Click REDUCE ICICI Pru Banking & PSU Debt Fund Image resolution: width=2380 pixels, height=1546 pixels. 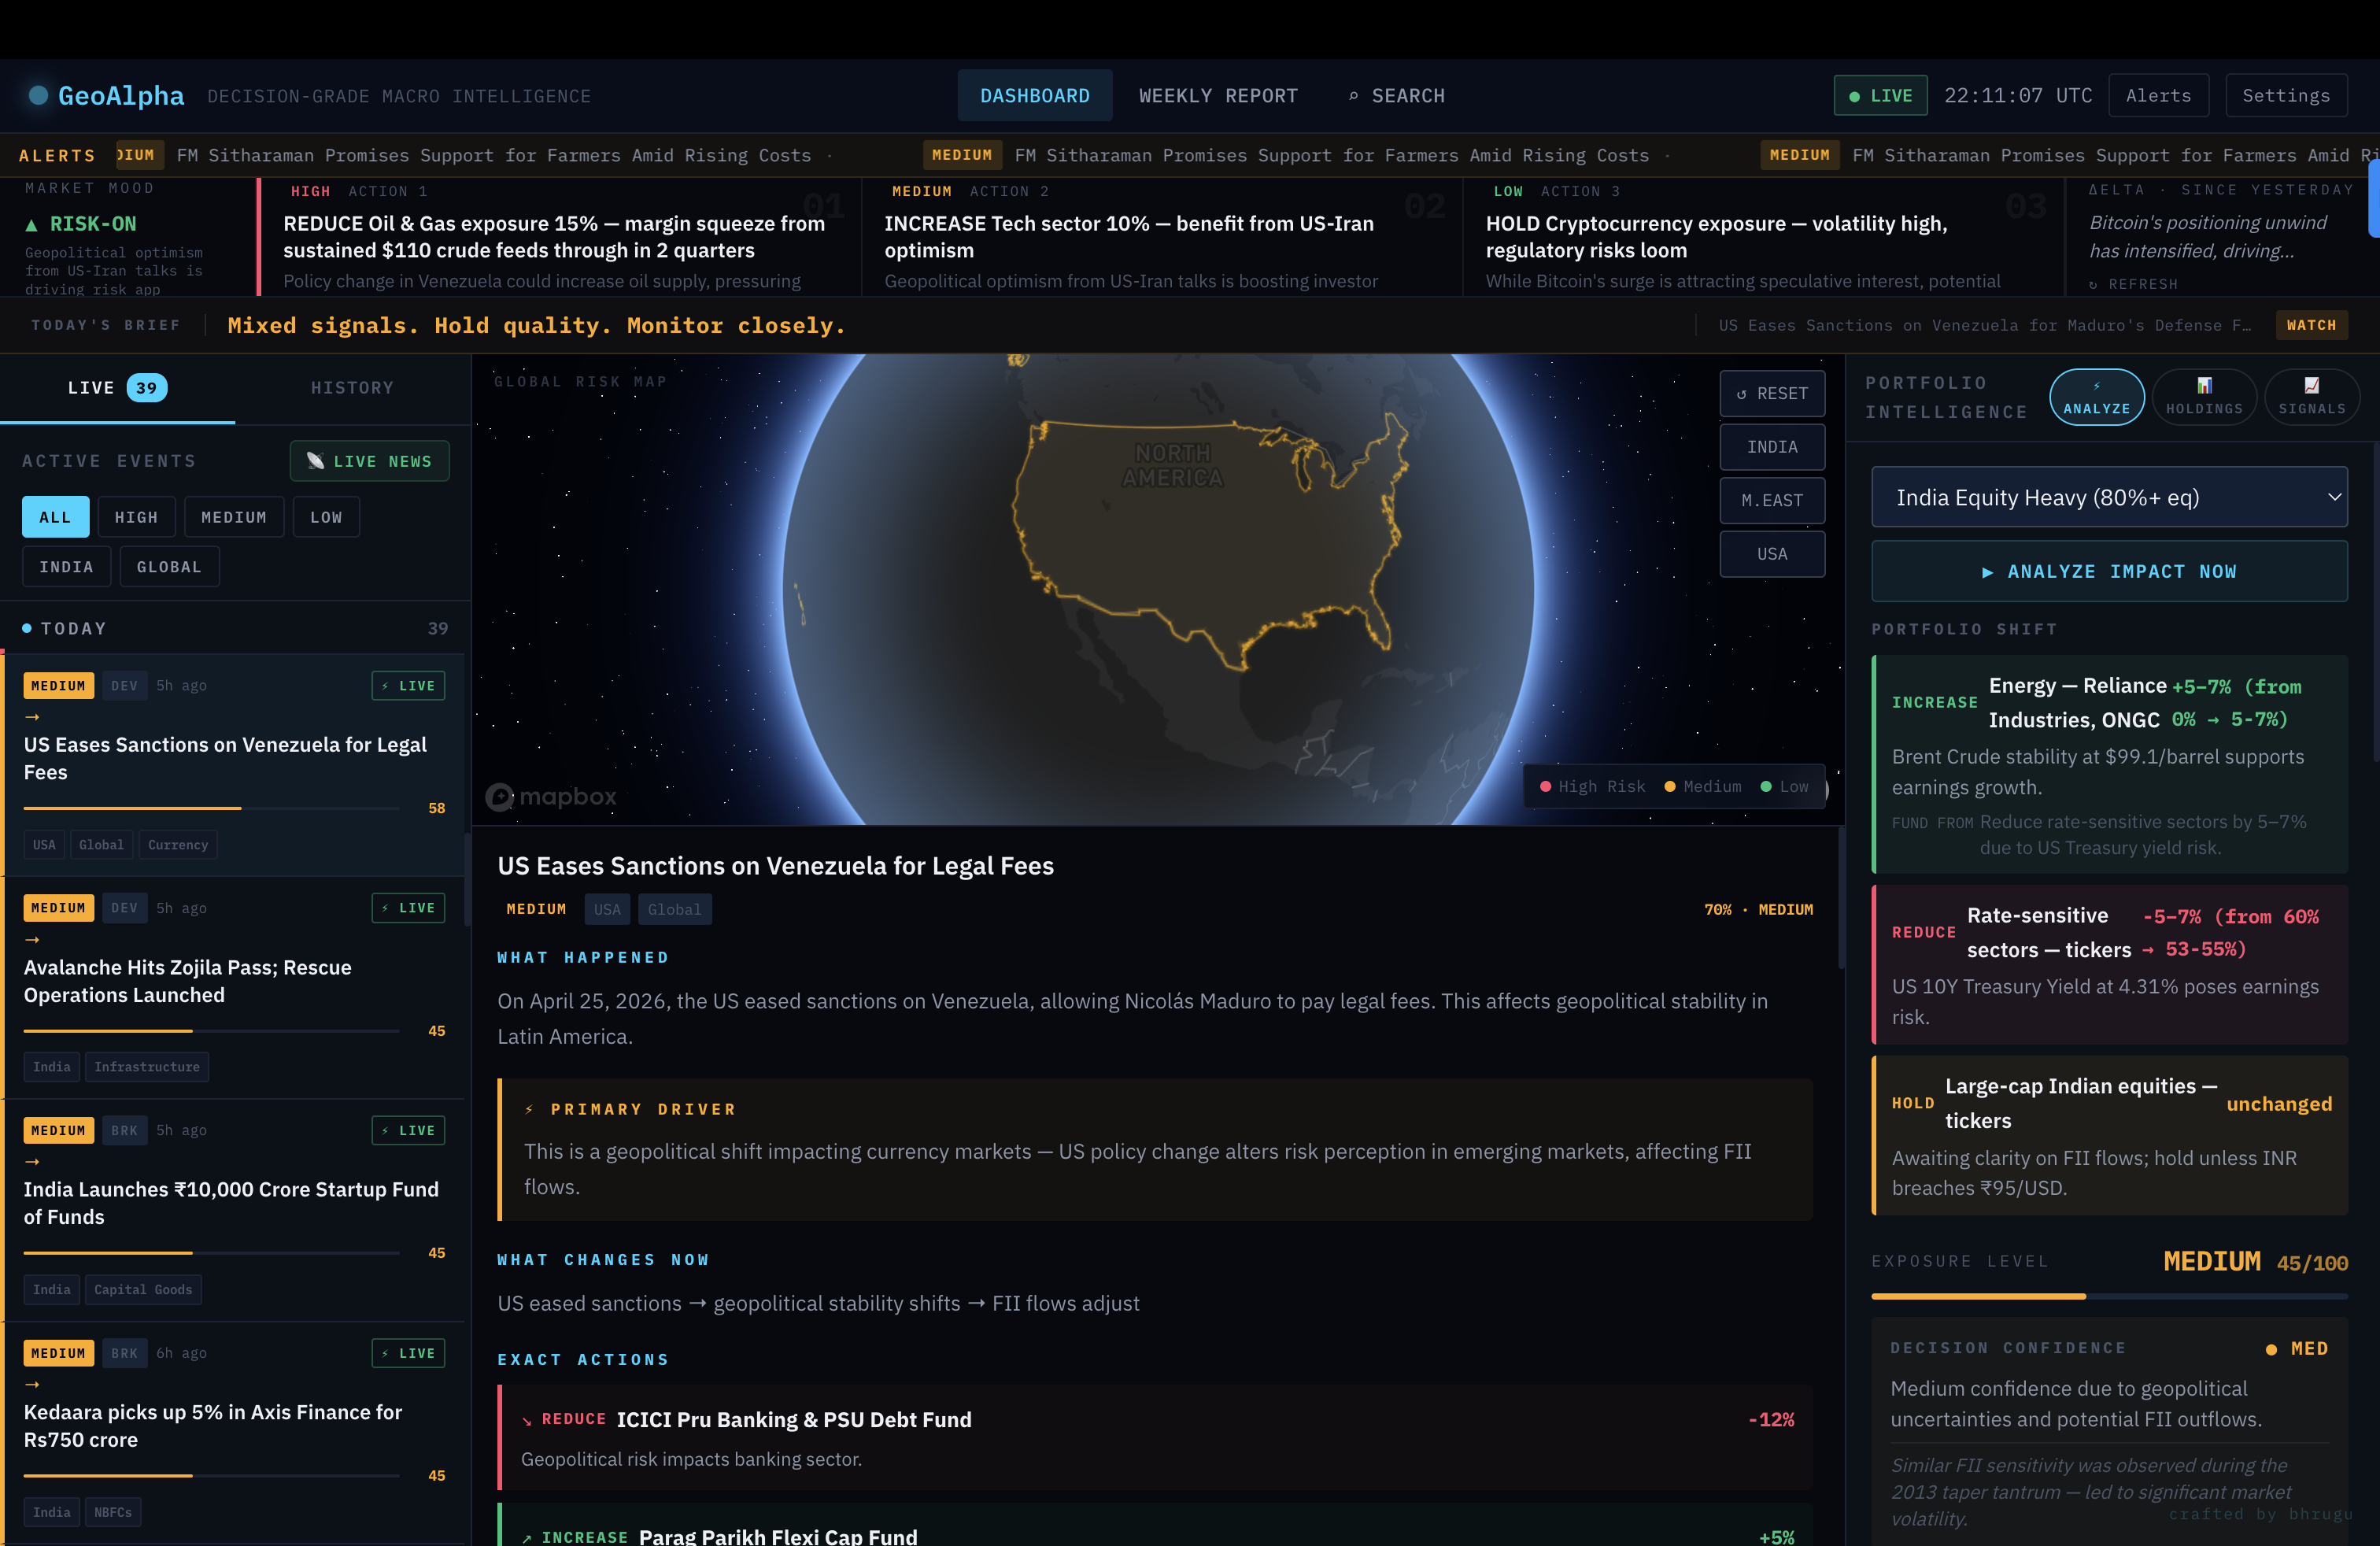coord(1155,1437)
